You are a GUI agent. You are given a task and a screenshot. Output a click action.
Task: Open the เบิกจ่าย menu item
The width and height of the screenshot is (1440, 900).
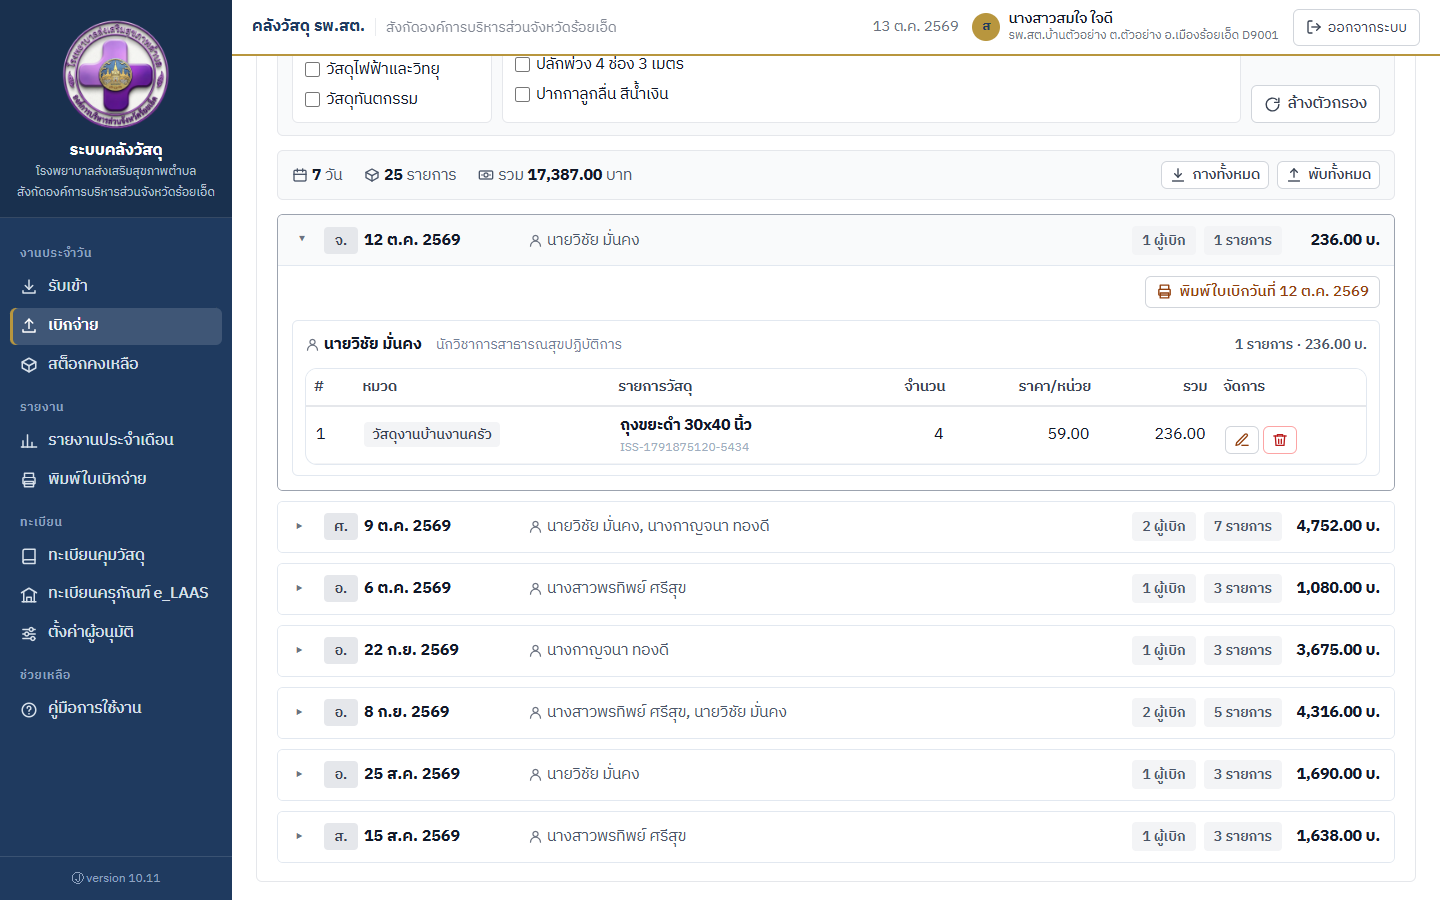click(116, 326)
